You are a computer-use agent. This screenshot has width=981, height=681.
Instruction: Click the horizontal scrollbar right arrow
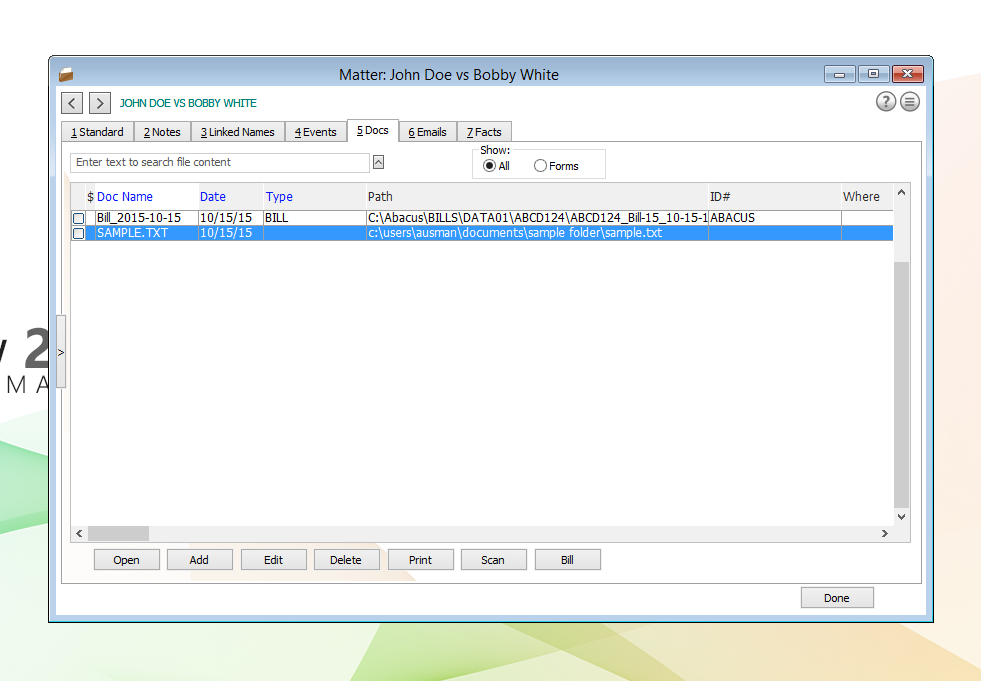[885, 533]
